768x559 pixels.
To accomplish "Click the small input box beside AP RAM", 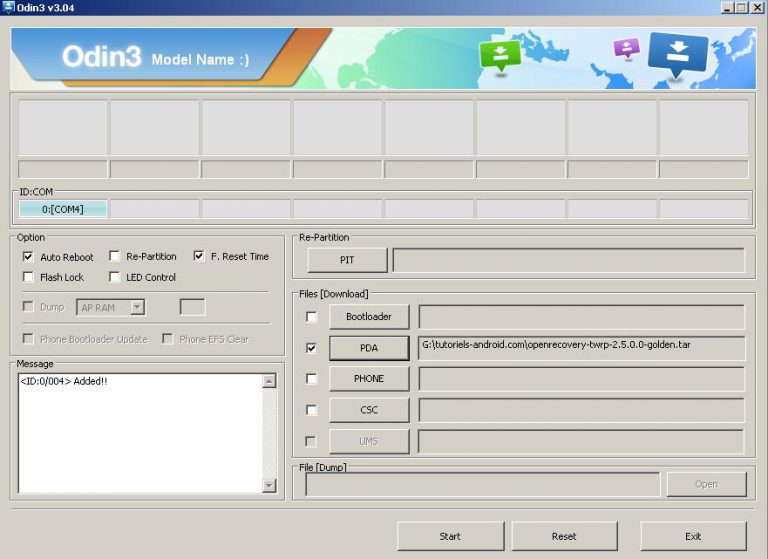I will [192, 307].
